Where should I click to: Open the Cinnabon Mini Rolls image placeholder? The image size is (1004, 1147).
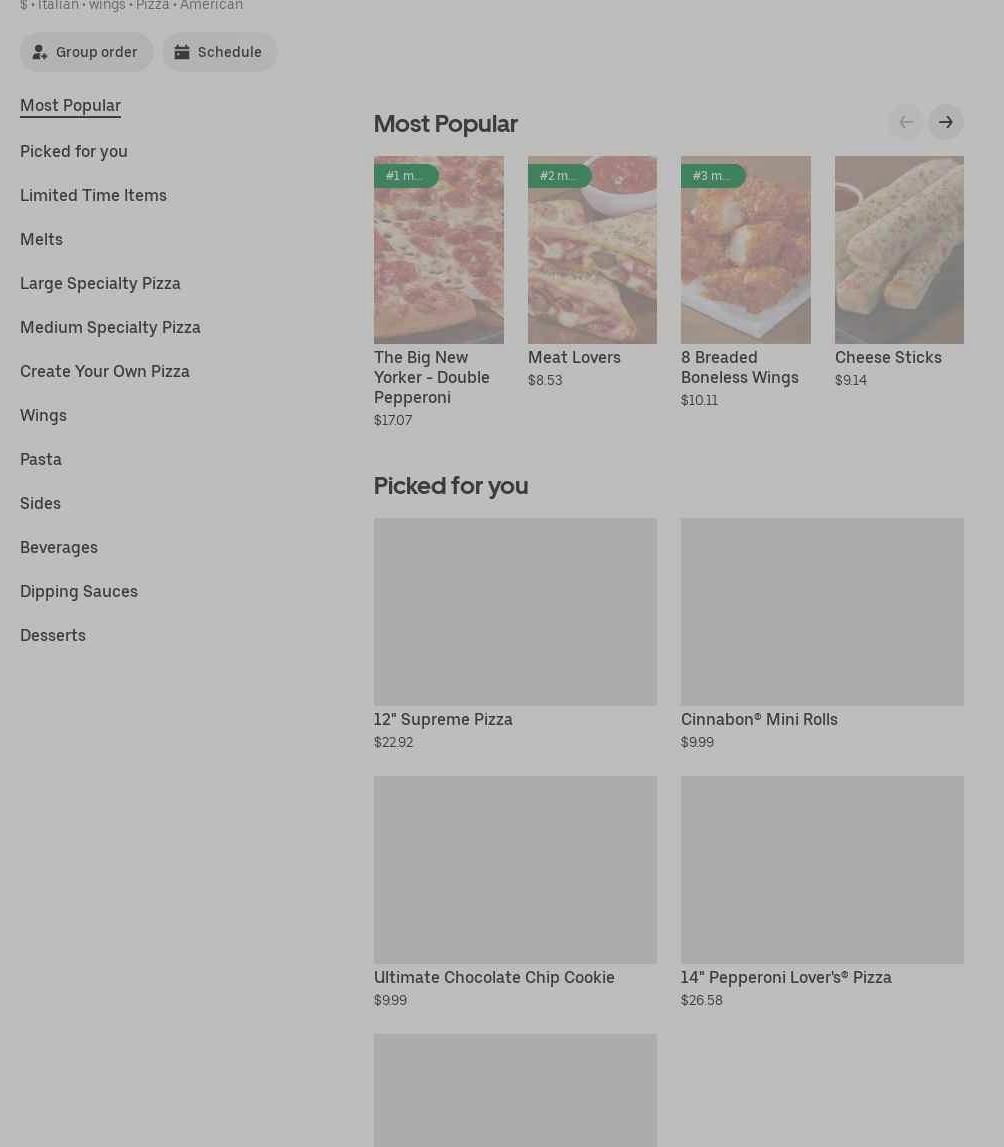[x=823, y=612]
